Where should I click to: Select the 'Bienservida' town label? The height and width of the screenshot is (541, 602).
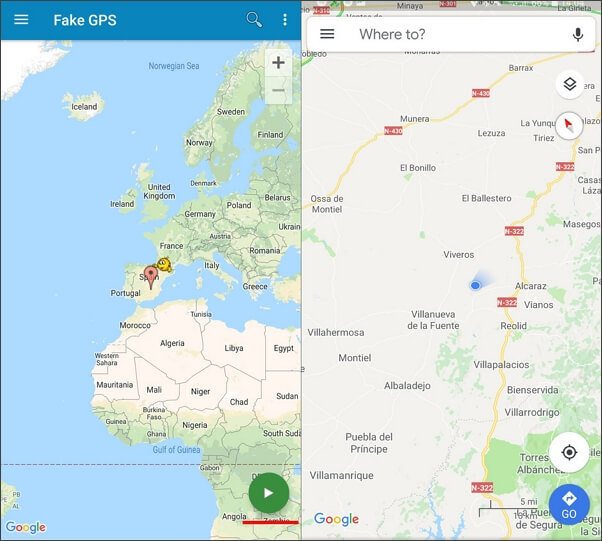coord(533,390)
